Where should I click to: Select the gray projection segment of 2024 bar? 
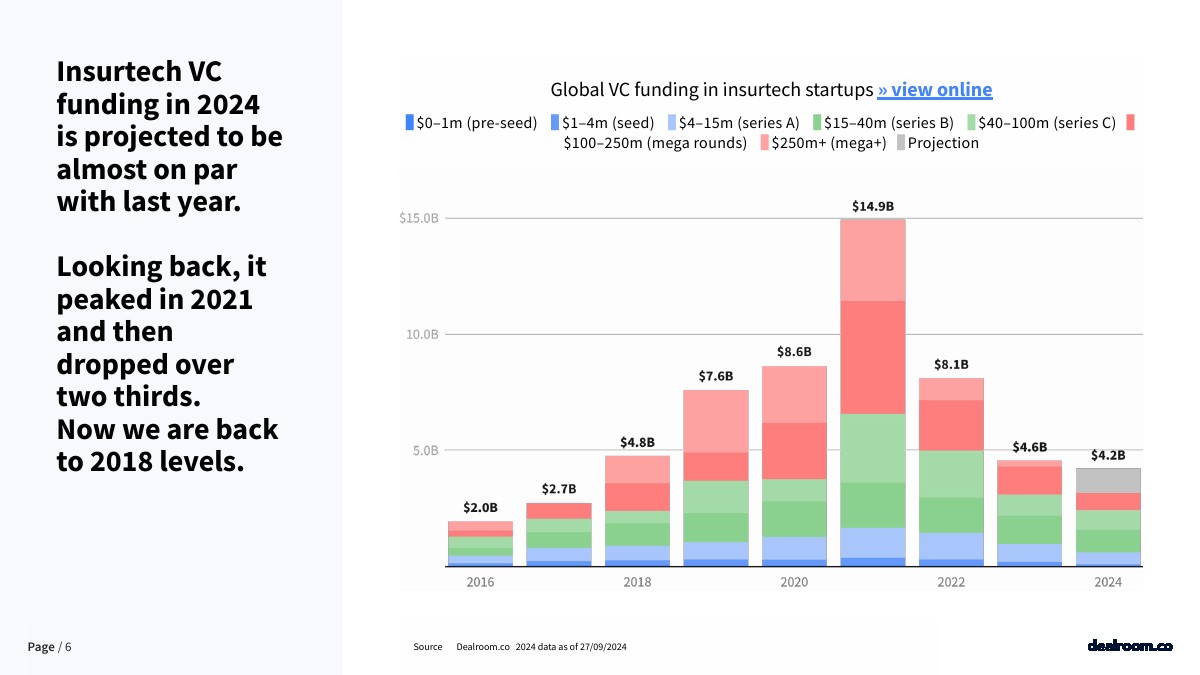pos(1108,480)
